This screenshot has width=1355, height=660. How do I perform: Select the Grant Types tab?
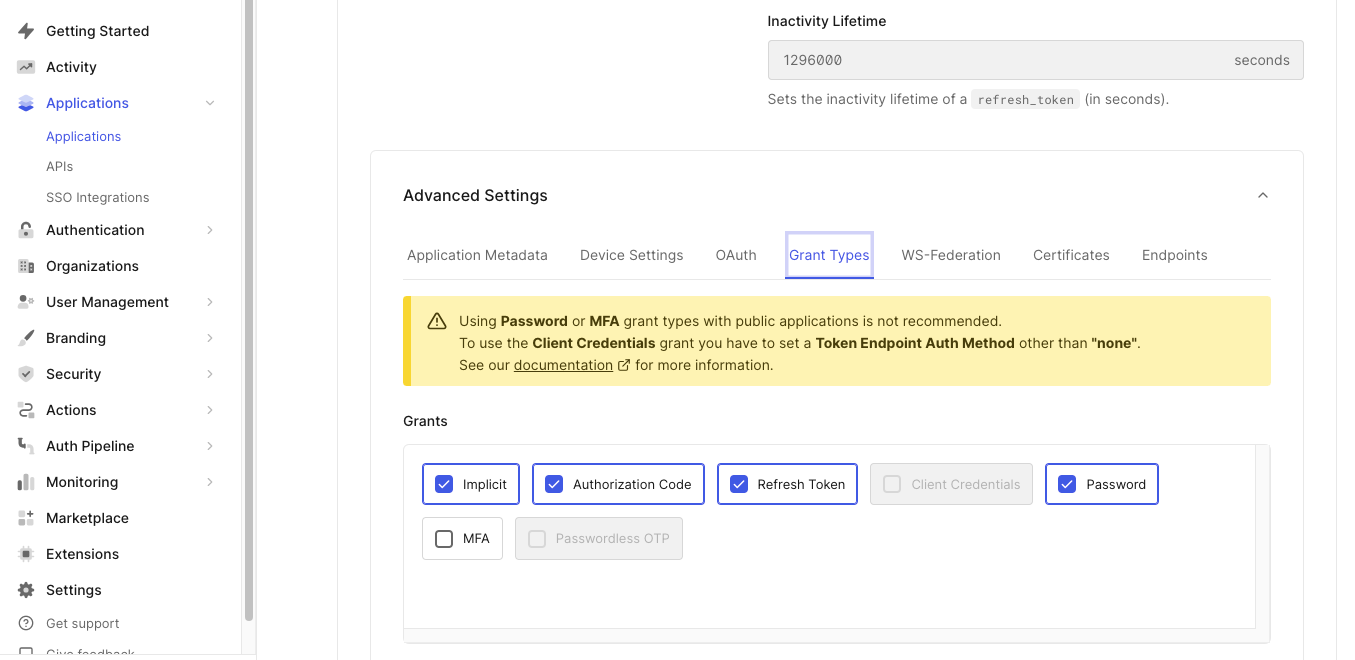tap(829, 255)
